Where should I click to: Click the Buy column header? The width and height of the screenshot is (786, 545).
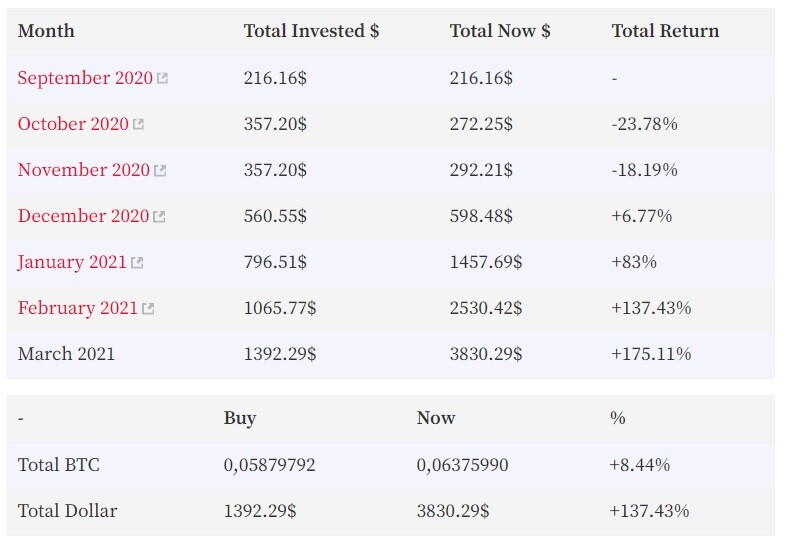[x=240, y=418]
